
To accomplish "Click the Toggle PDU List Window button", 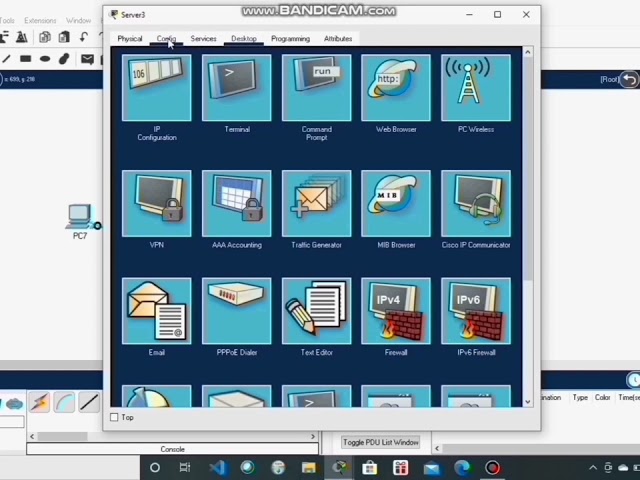I will (x=380, y=442).
